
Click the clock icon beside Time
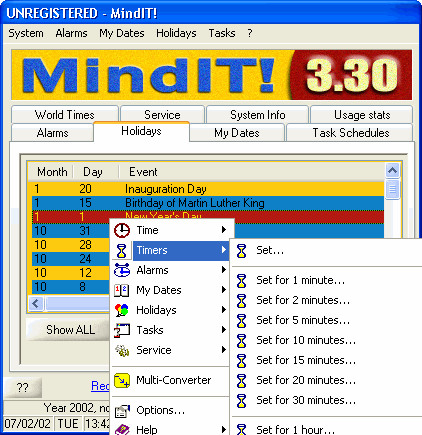122,230
